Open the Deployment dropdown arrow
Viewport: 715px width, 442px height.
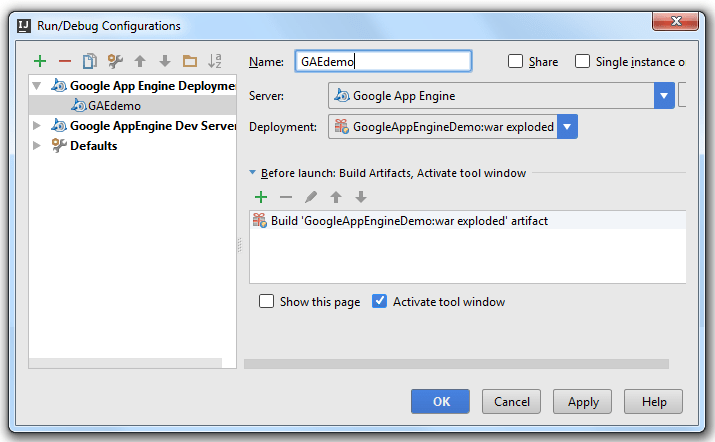click(x=567, y=126)
